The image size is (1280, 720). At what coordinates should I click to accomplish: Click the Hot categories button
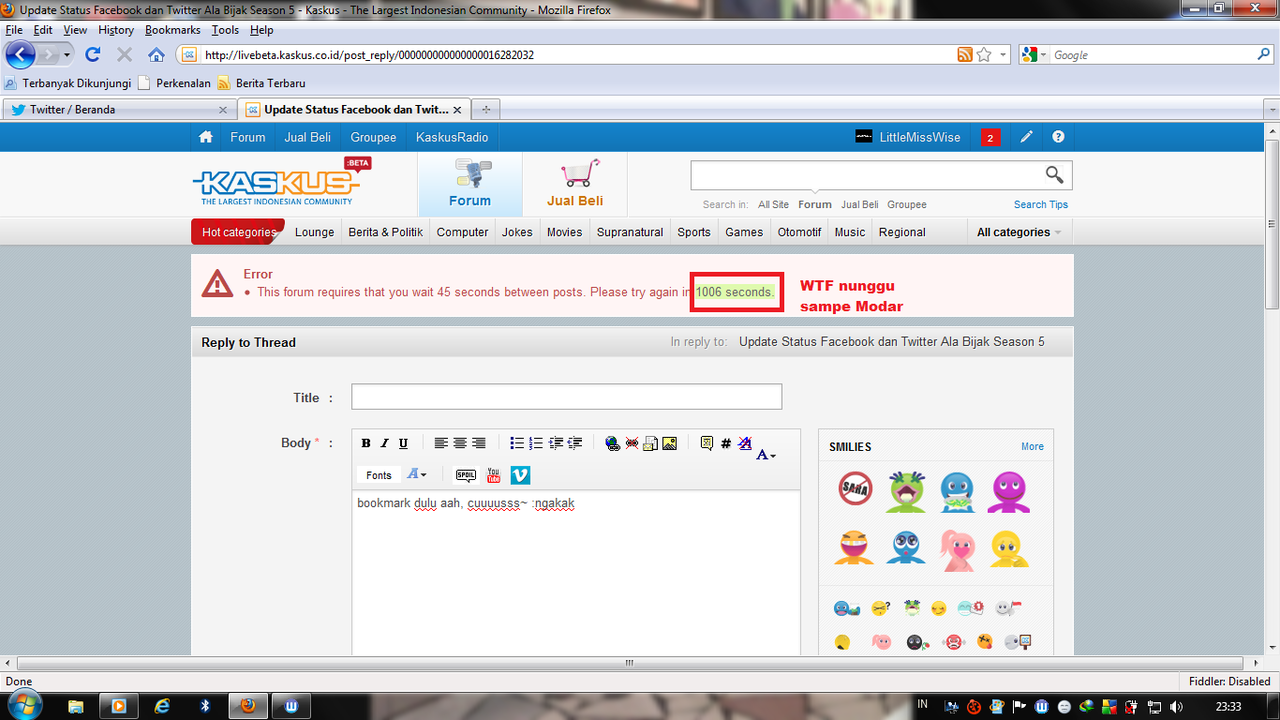[x=238, y=232]
